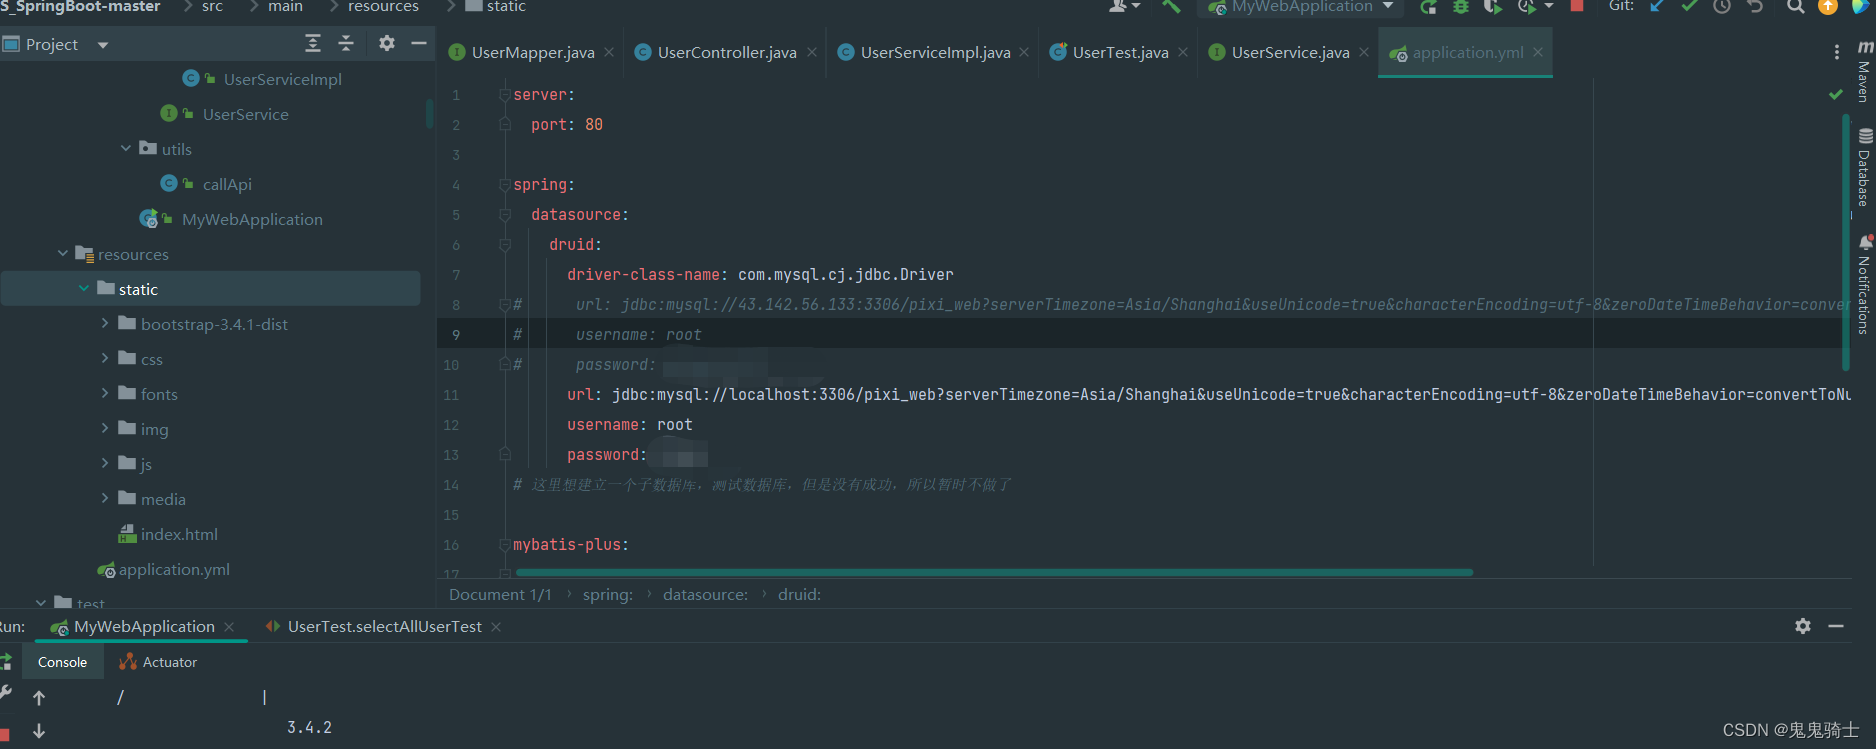1876x749 pixels.
Task: Click the druid: breadcrumb
Action: tap(799, 594)
